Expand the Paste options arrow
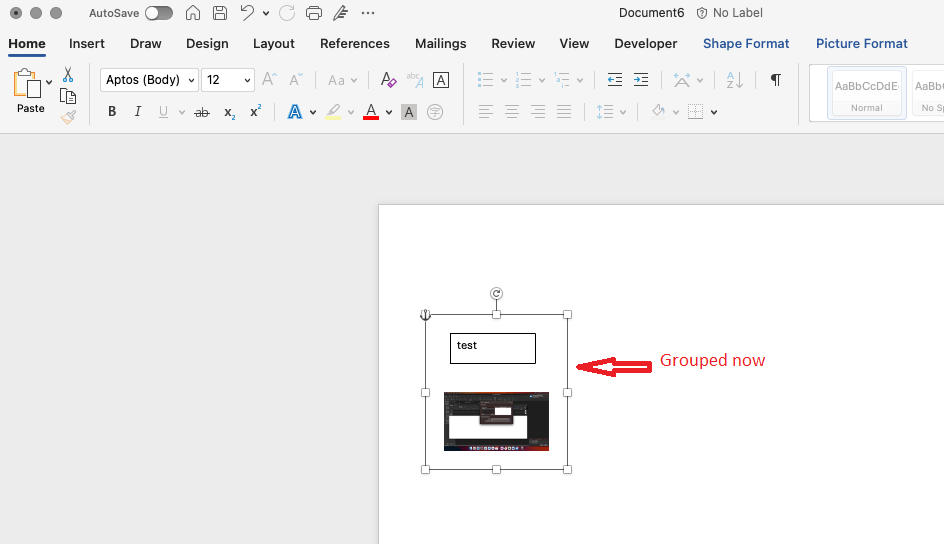The height and width of the screenshot is (544, 944). [49, 82]
